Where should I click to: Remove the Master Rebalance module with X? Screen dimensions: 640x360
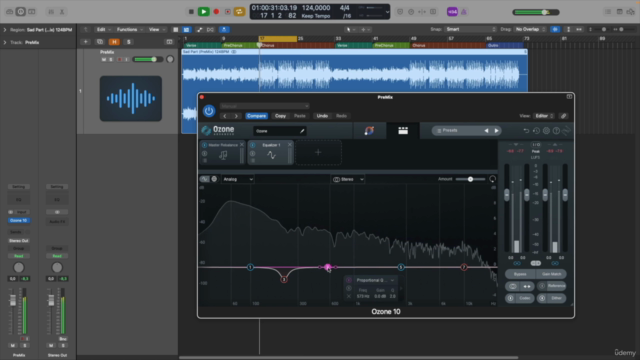[x=242, y=145]
